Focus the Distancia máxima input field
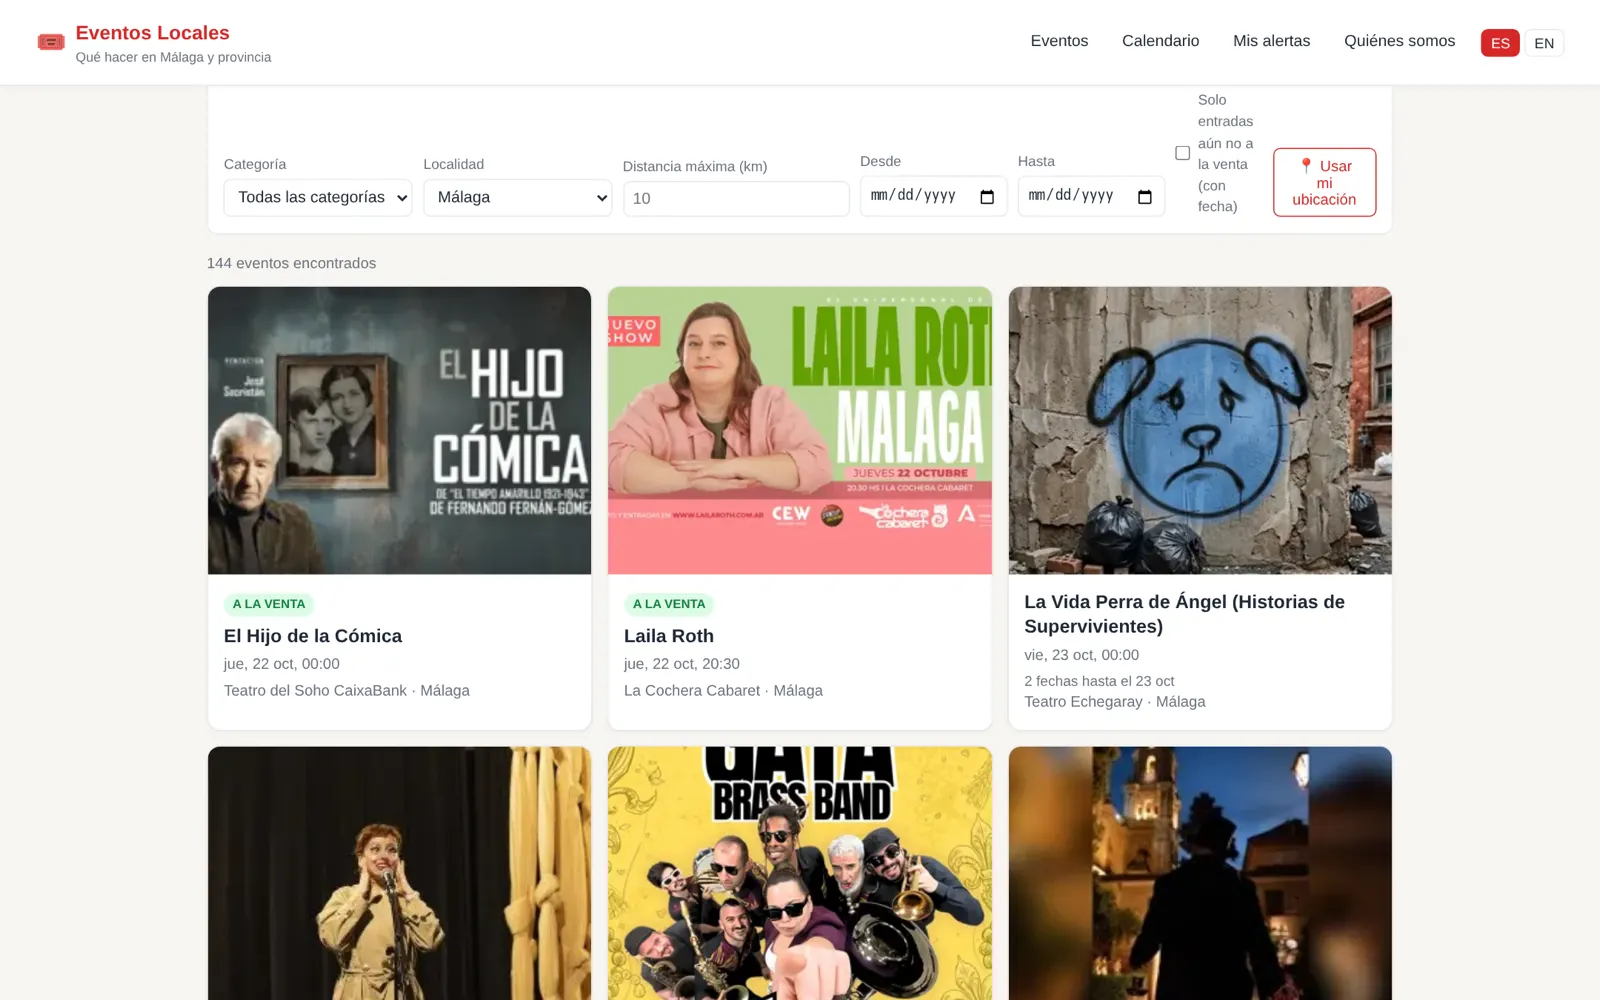This screenshot has height=1000, width=1600. coord(736,198)
